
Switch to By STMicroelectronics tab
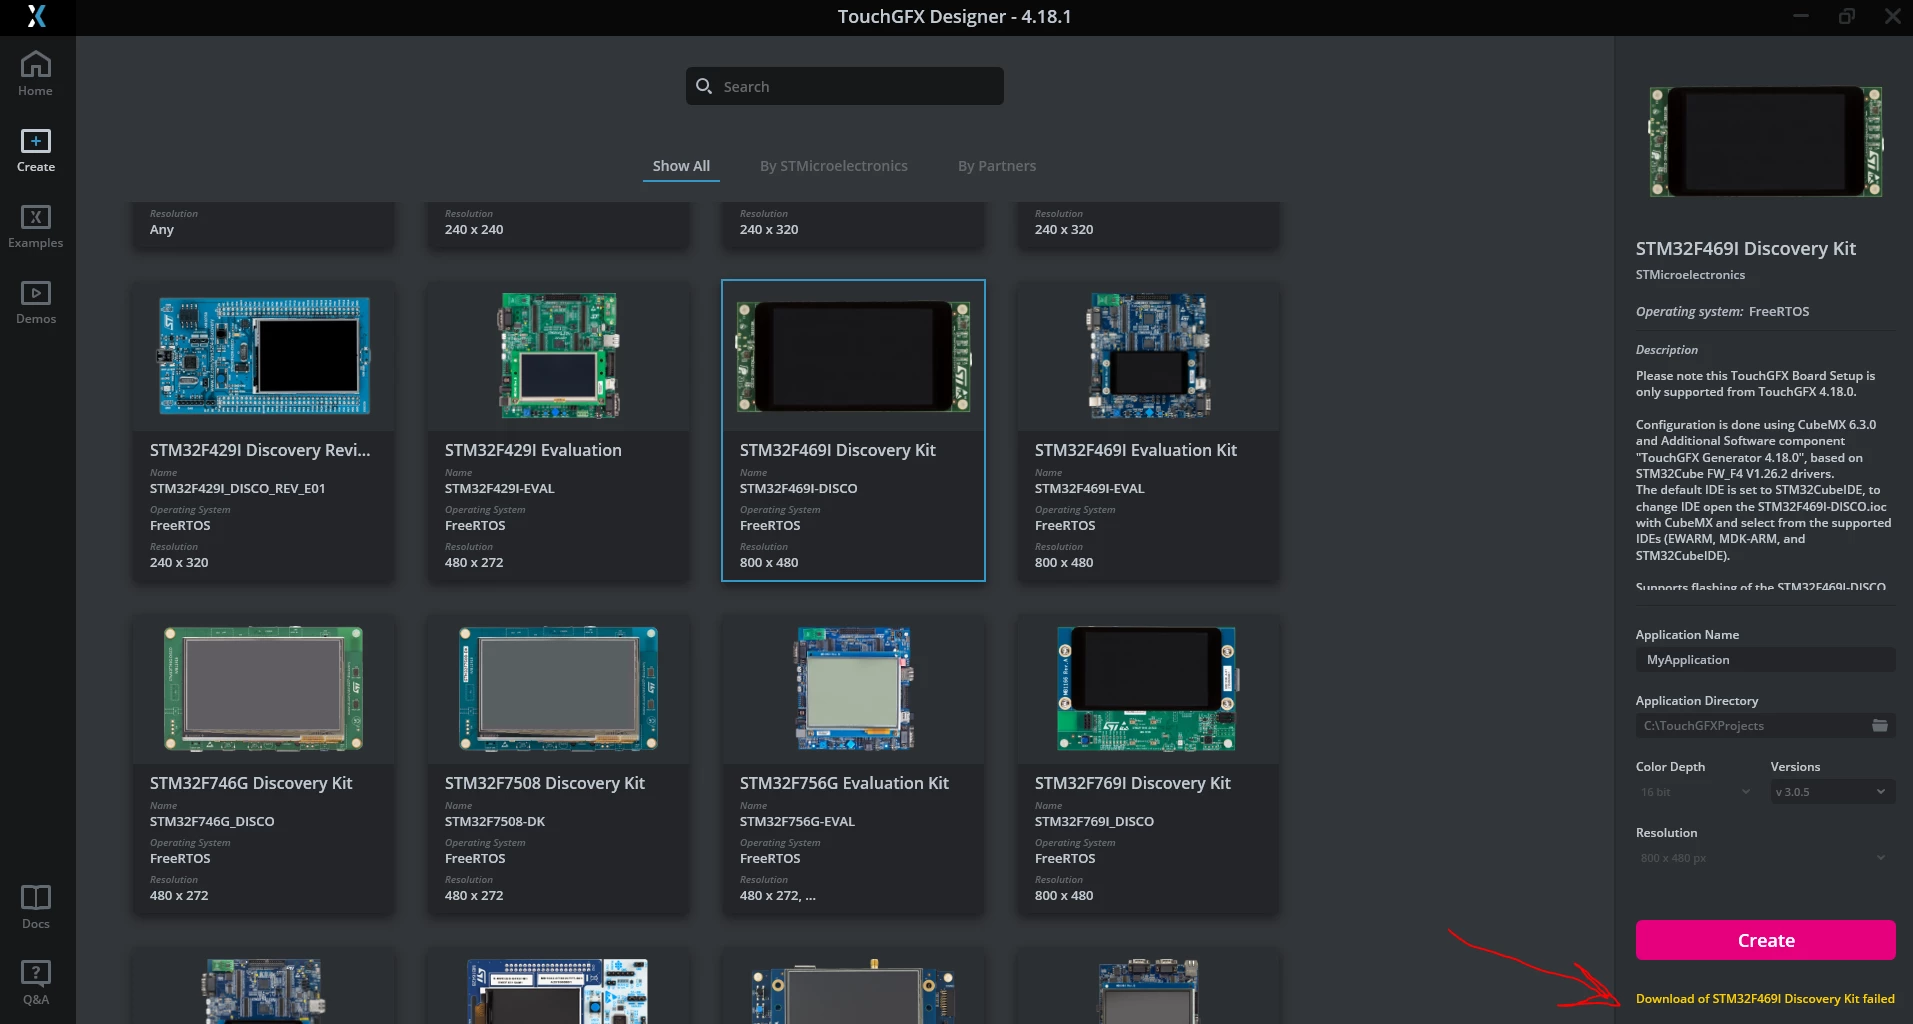pyautogui.click(x=834, y=166)
